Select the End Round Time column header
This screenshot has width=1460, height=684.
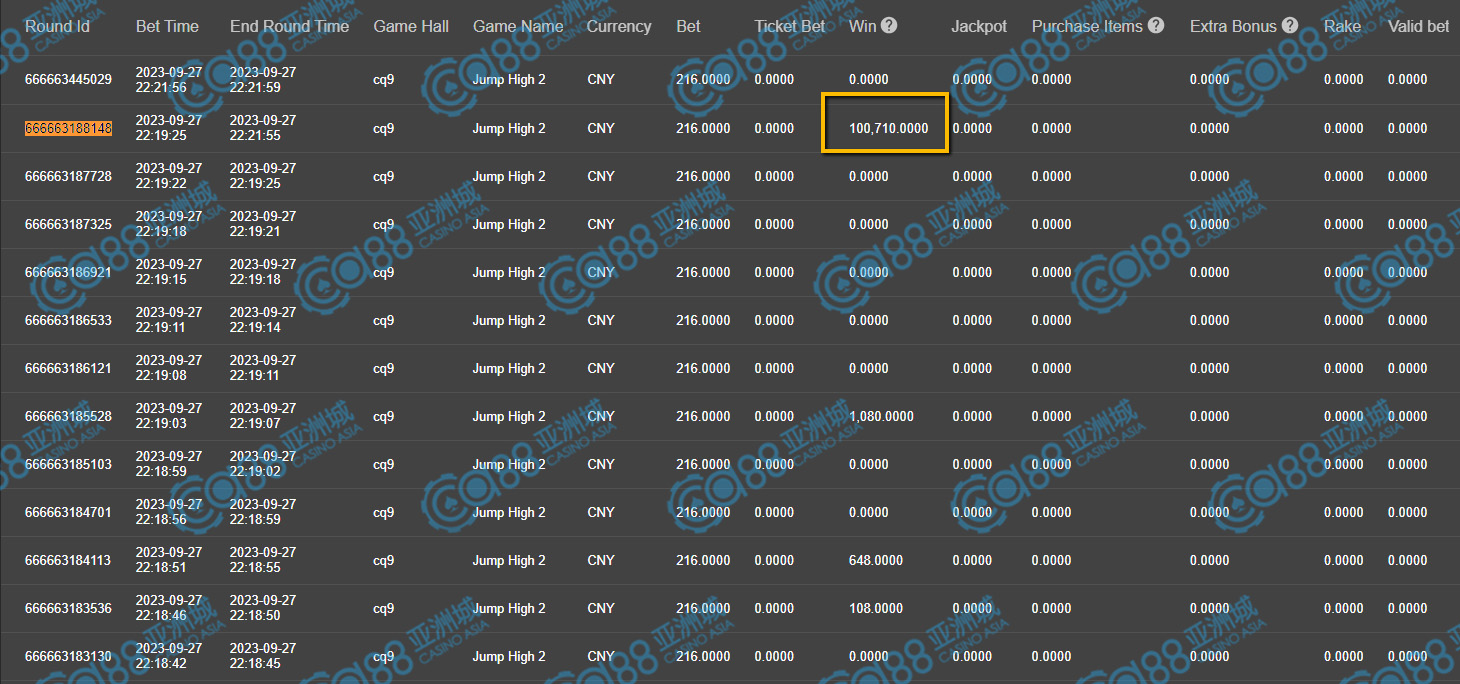point(289,27)
